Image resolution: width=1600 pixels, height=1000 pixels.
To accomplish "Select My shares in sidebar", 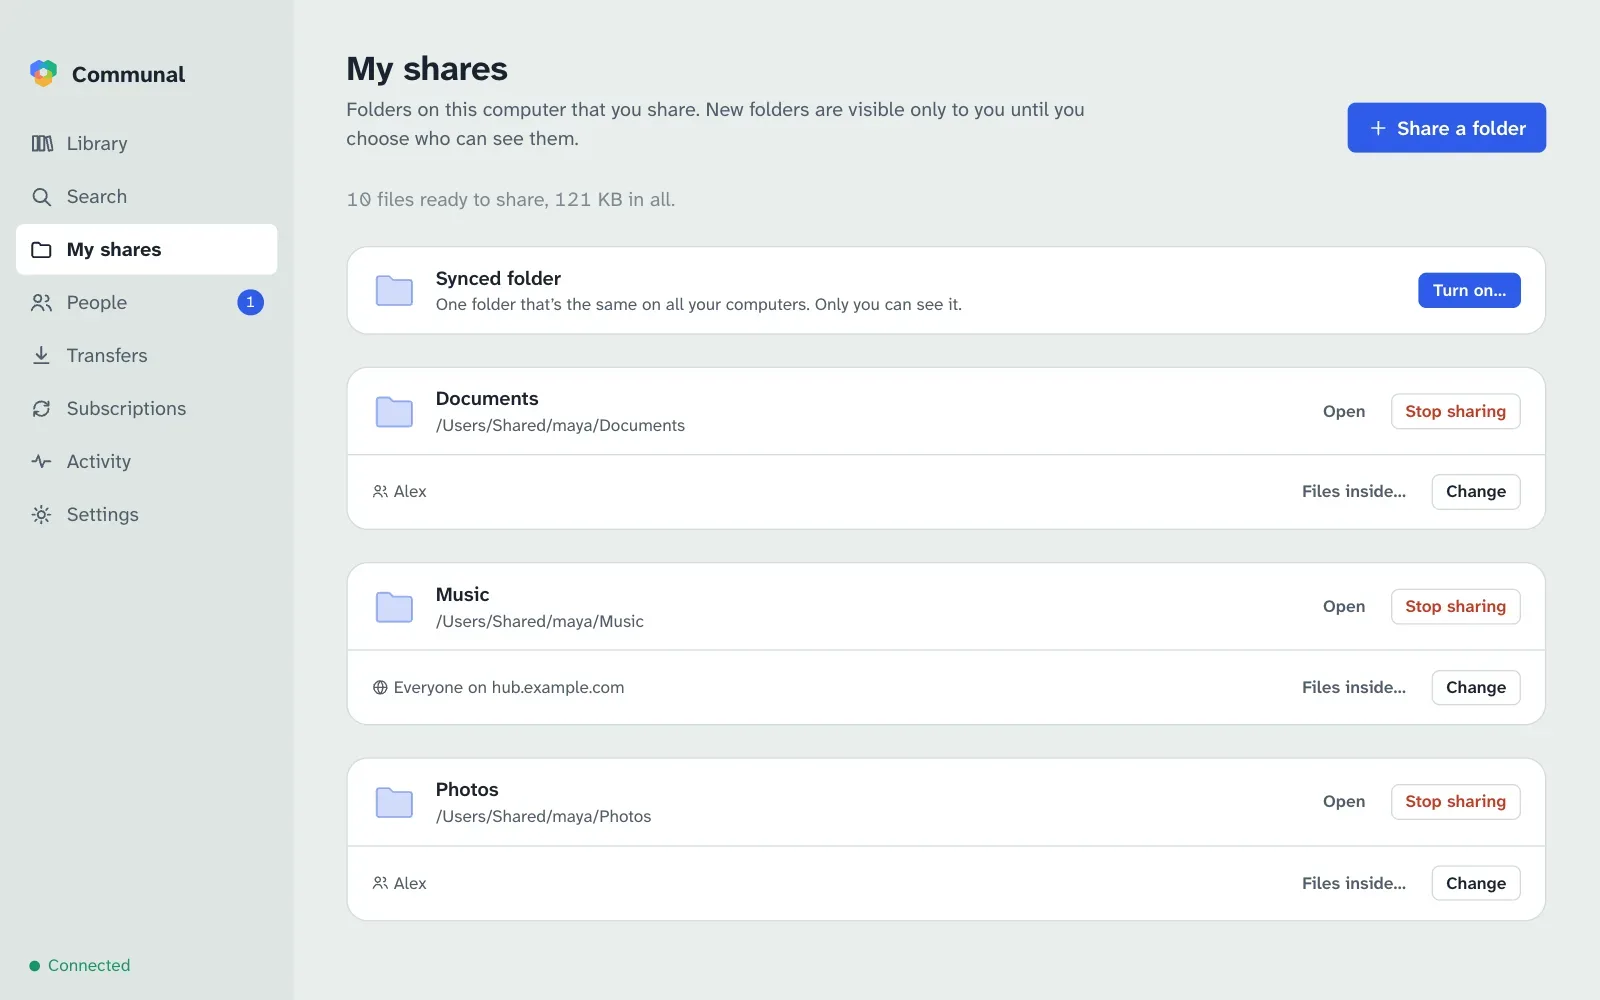I will point(146,249).
